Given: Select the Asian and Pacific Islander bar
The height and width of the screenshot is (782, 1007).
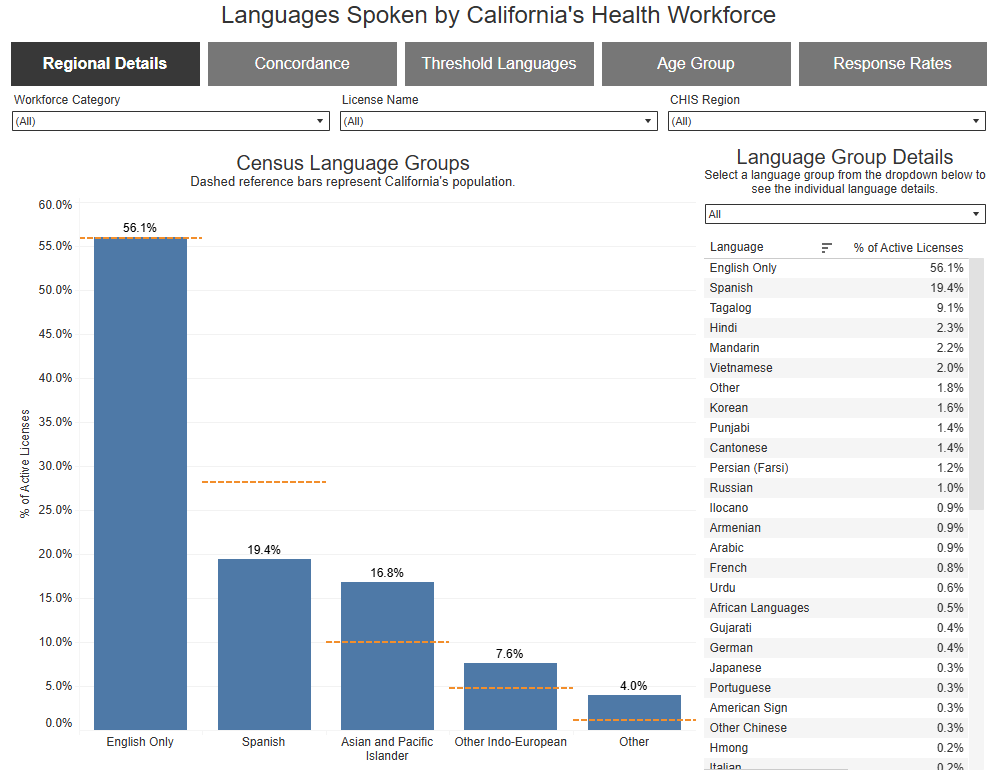Looking at the screenshot, I should [387, 655].
